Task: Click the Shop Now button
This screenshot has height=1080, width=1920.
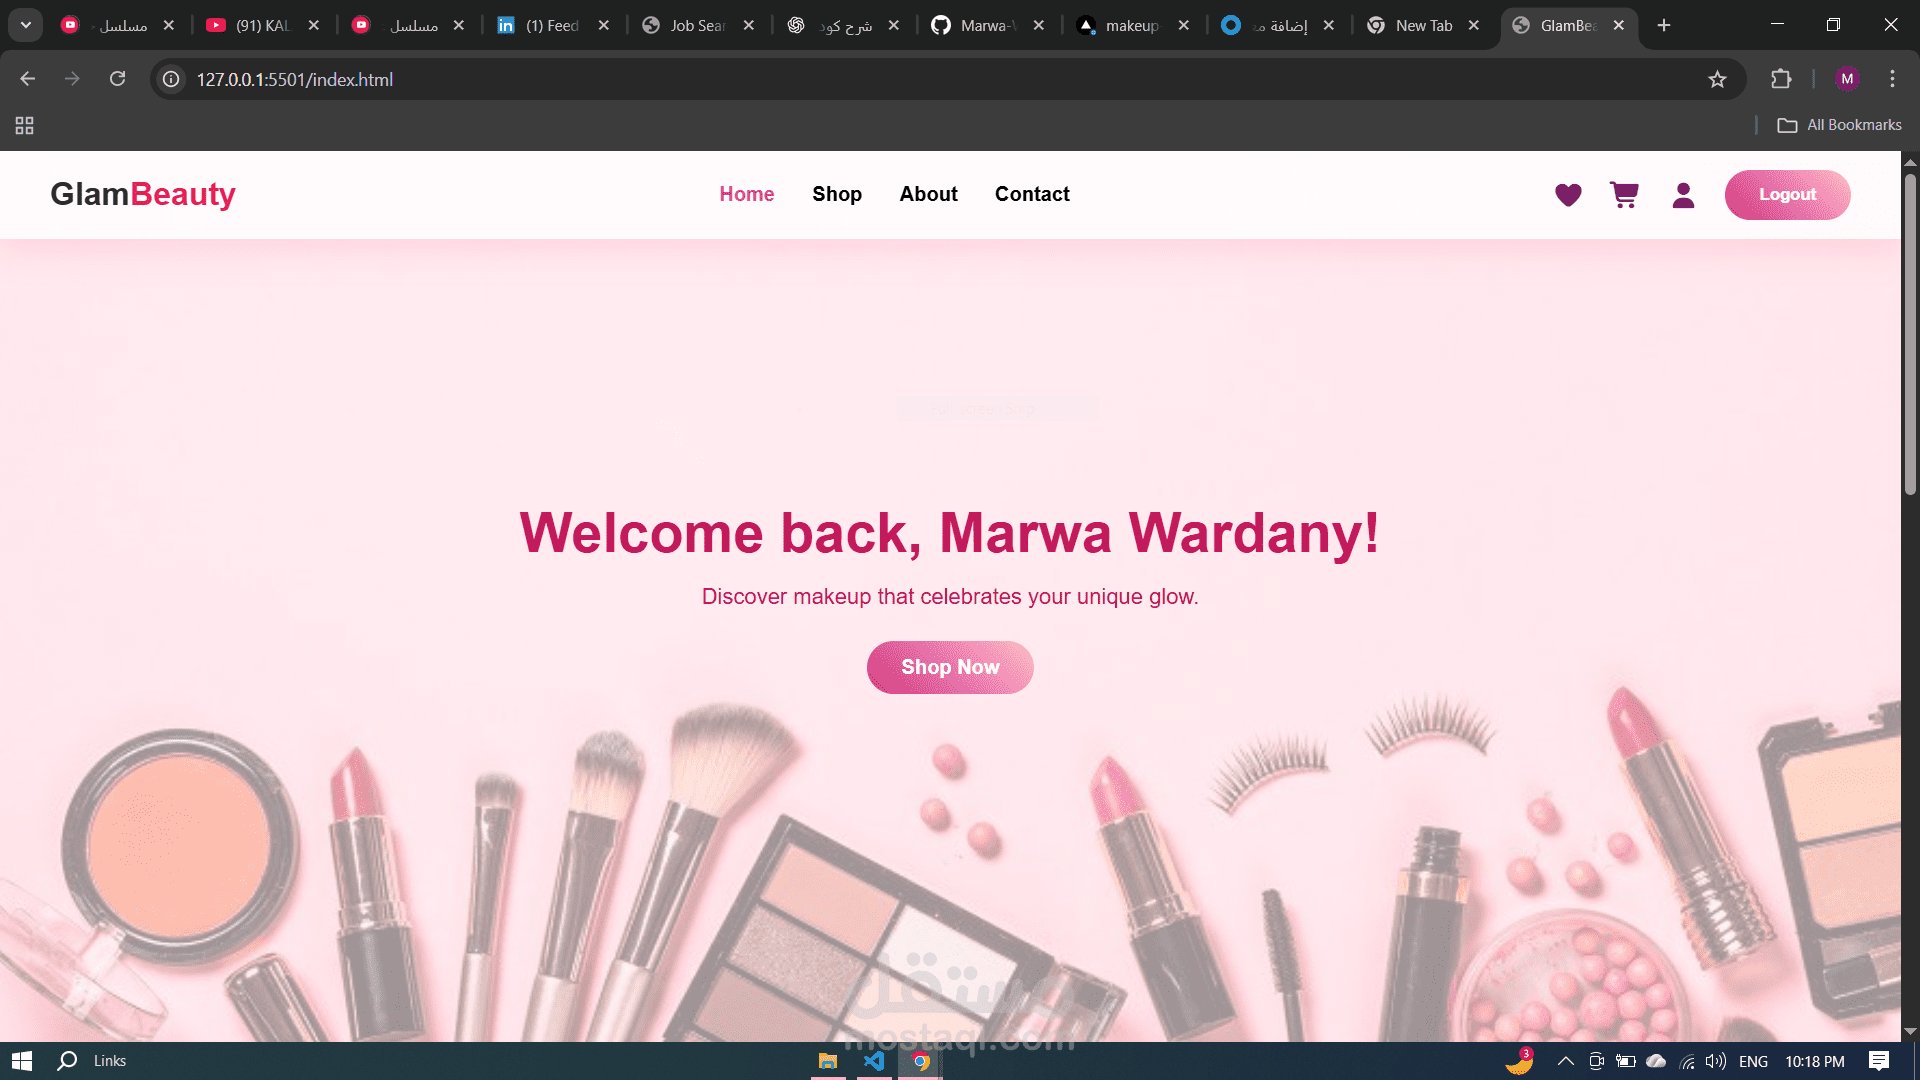Action: tap(949, 667)
